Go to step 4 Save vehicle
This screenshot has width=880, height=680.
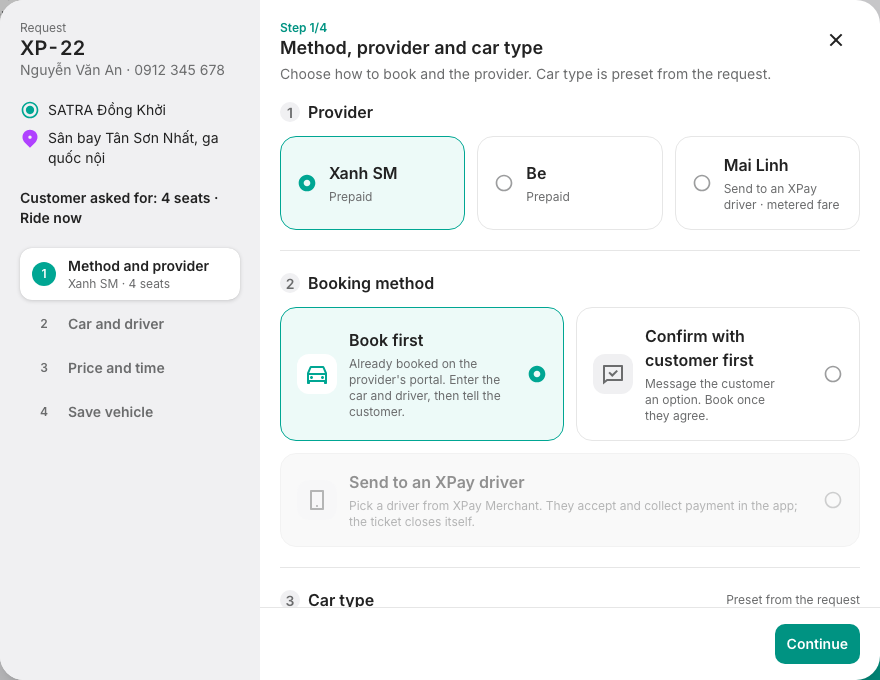[x=130, y=412]
